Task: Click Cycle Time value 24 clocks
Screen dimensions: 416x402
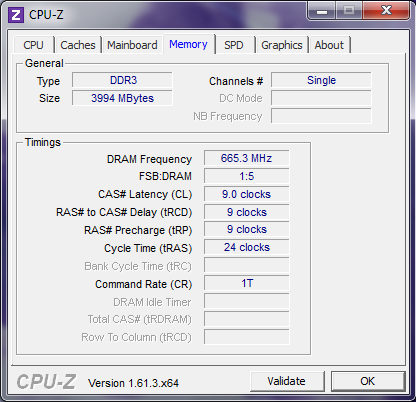Action: [247, 247]
